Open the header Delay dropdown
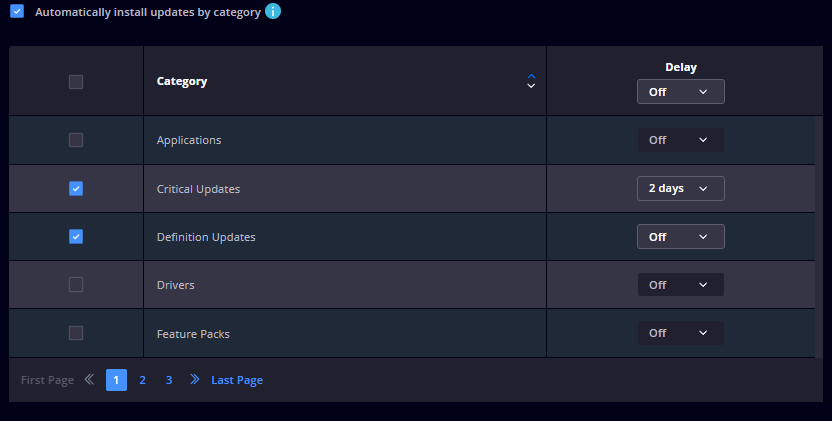 click(681, 92)
